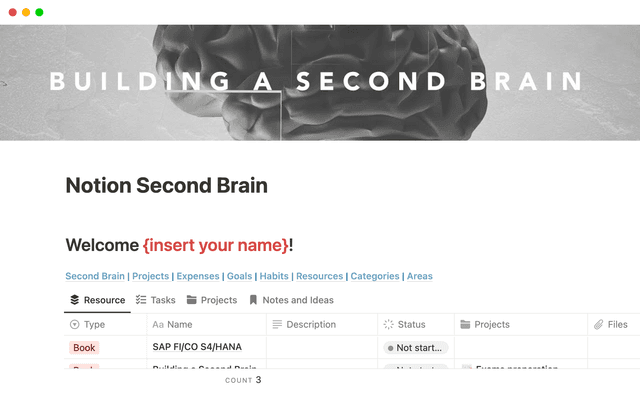This screenshot has width=640, height=400.
Task: Open the Book type tag selector
Action: [x=85, y=347]
